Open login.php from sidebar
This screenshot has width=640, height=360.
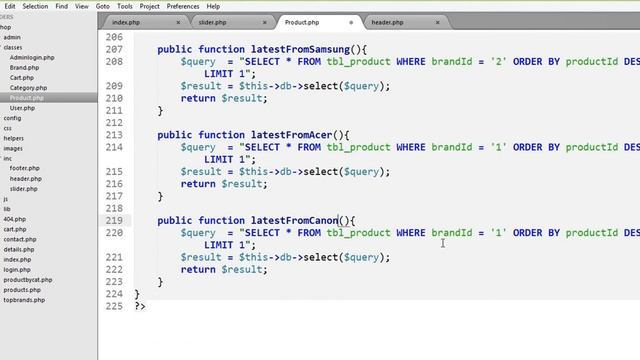click(x=17, y=270)
